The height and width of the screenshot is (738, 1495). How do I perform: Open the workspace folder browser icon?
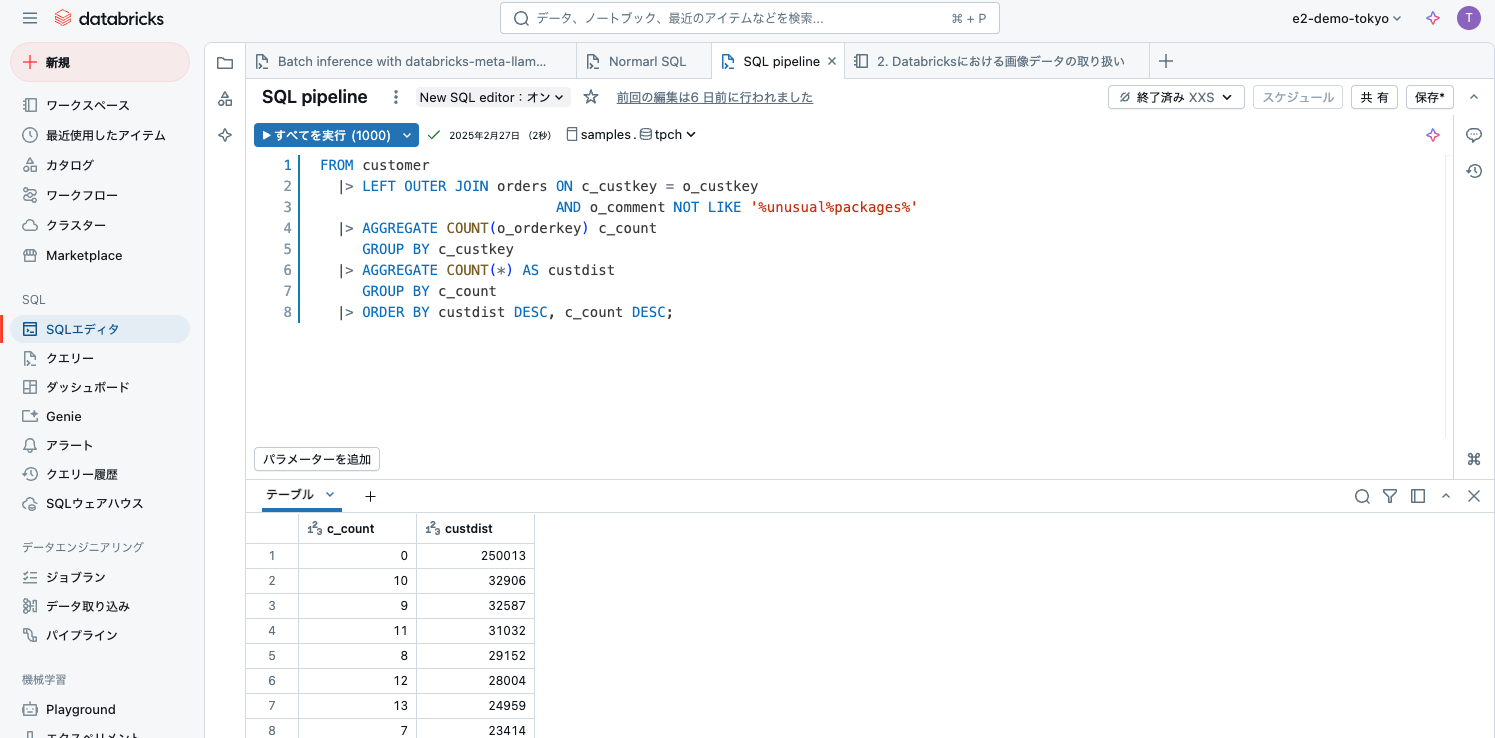click(x=225, y=63)
